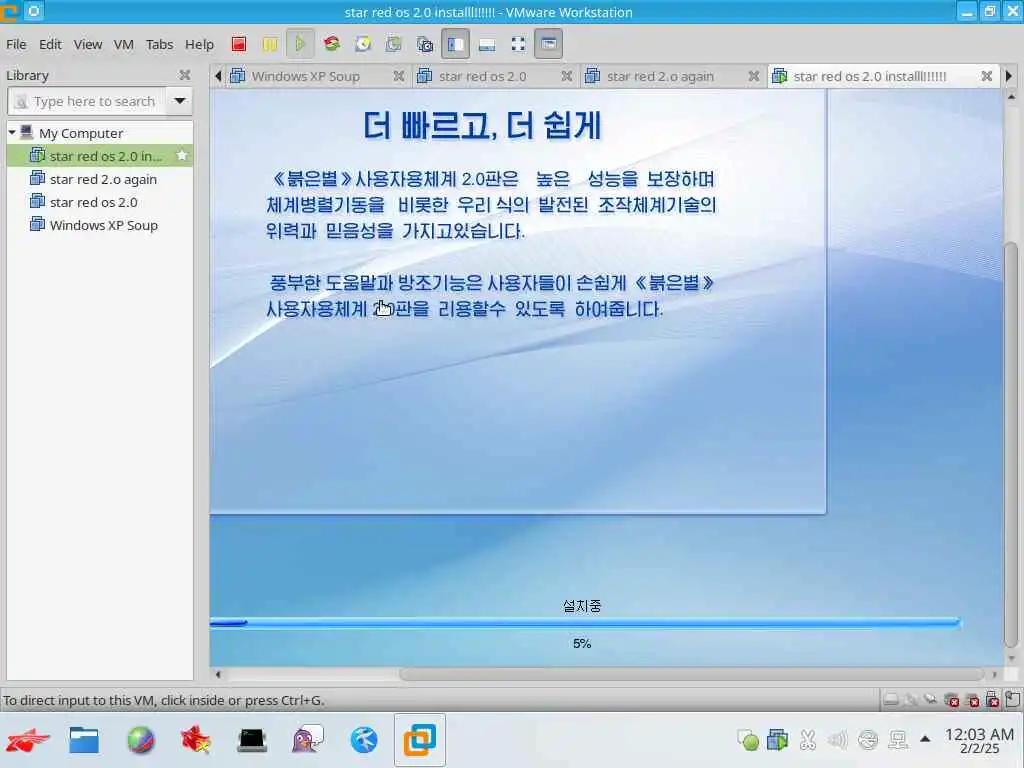Launch the globe web browser taskbar icon
The image size is (1024, 768).
[x=140, y=740]
